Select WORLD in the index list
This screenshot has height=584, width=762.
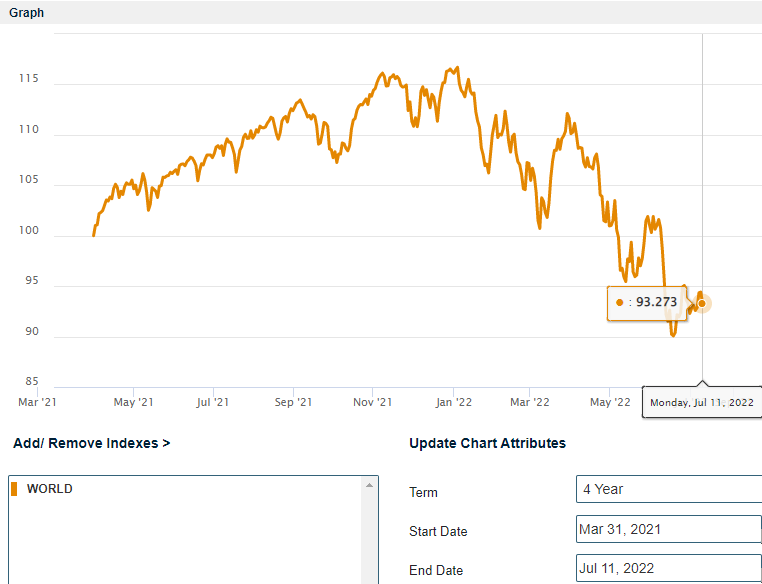pyautogui.click(x=50, y=489)
